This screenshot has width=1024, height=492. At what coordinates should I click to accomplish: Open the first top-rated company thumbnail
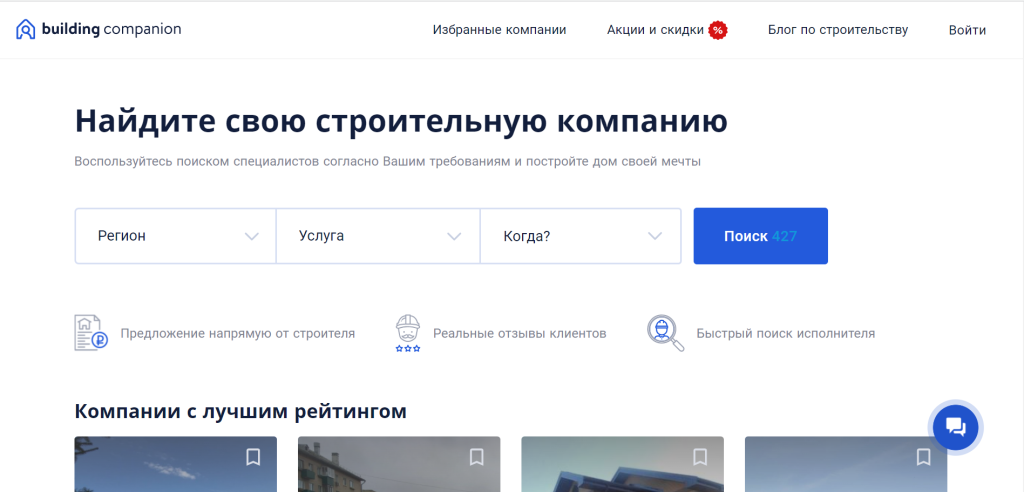[x=176, y=464]
